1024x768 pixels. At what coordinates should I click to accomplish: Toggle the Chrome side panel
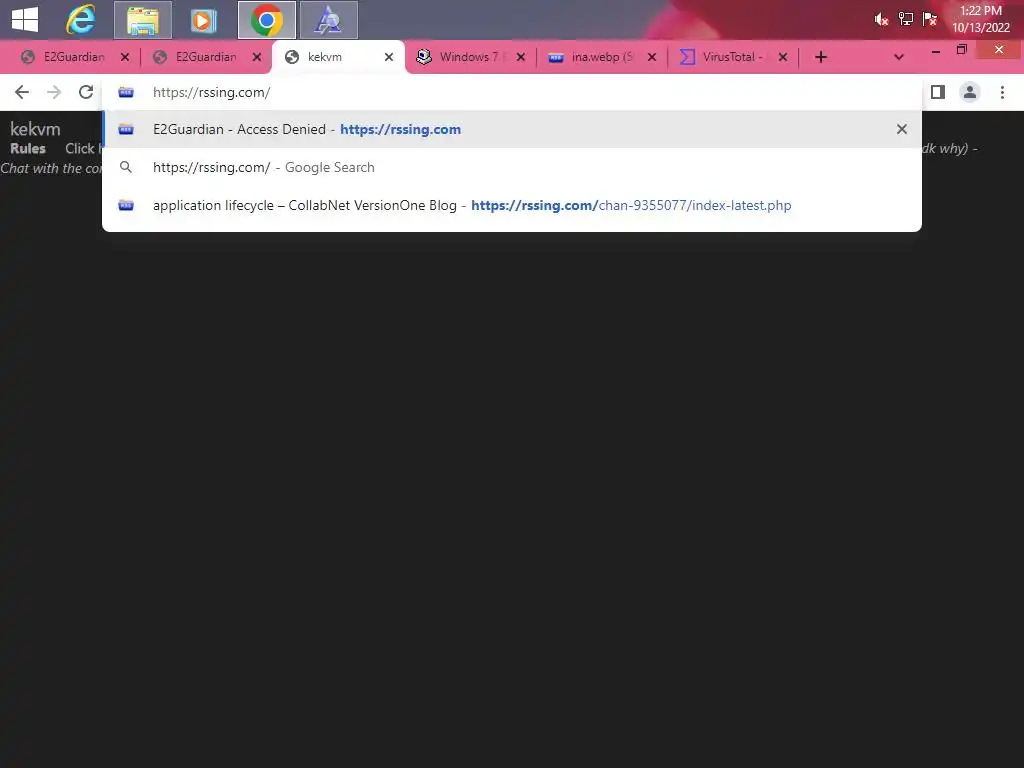(938, 92)
